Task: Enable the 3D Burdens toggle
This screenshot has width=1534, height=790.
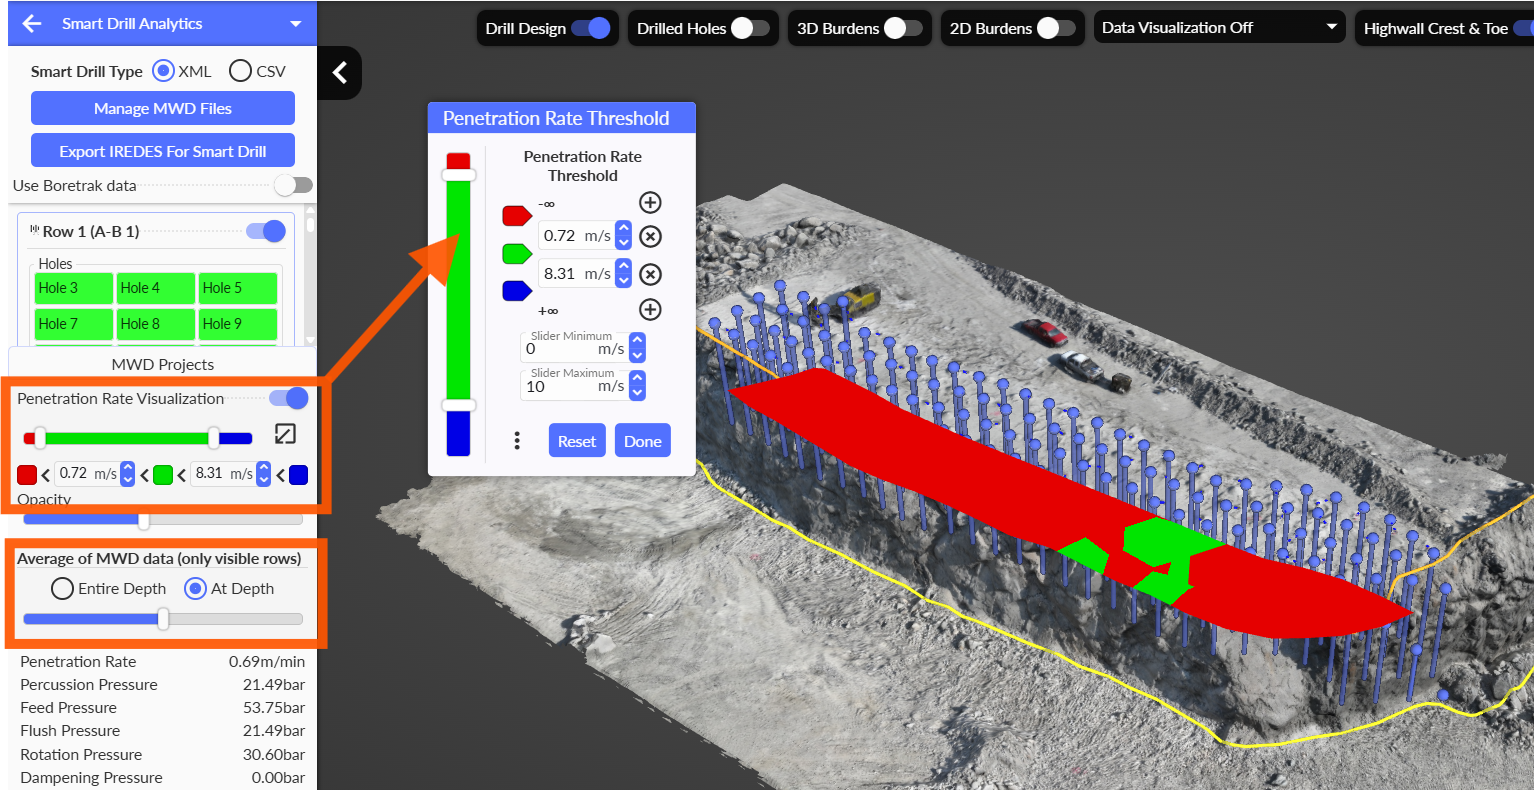Action: [x=904, y=28]
